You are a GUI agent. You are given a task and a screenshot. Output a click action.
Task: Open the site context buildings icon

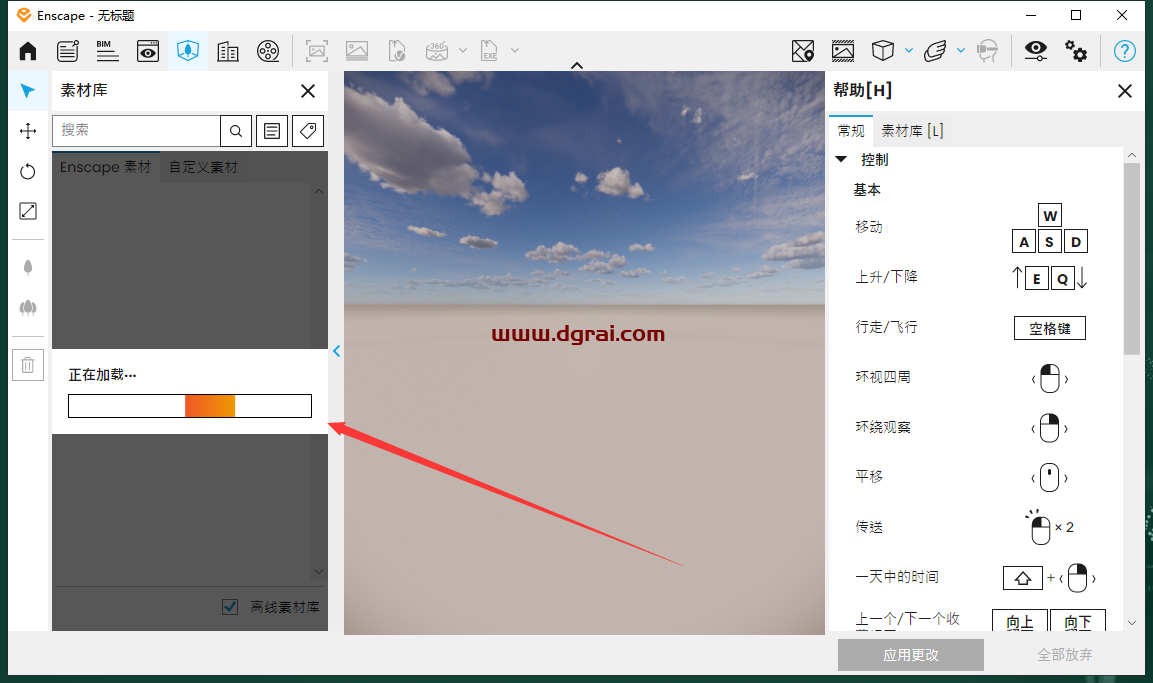click(x=228, y=51)
